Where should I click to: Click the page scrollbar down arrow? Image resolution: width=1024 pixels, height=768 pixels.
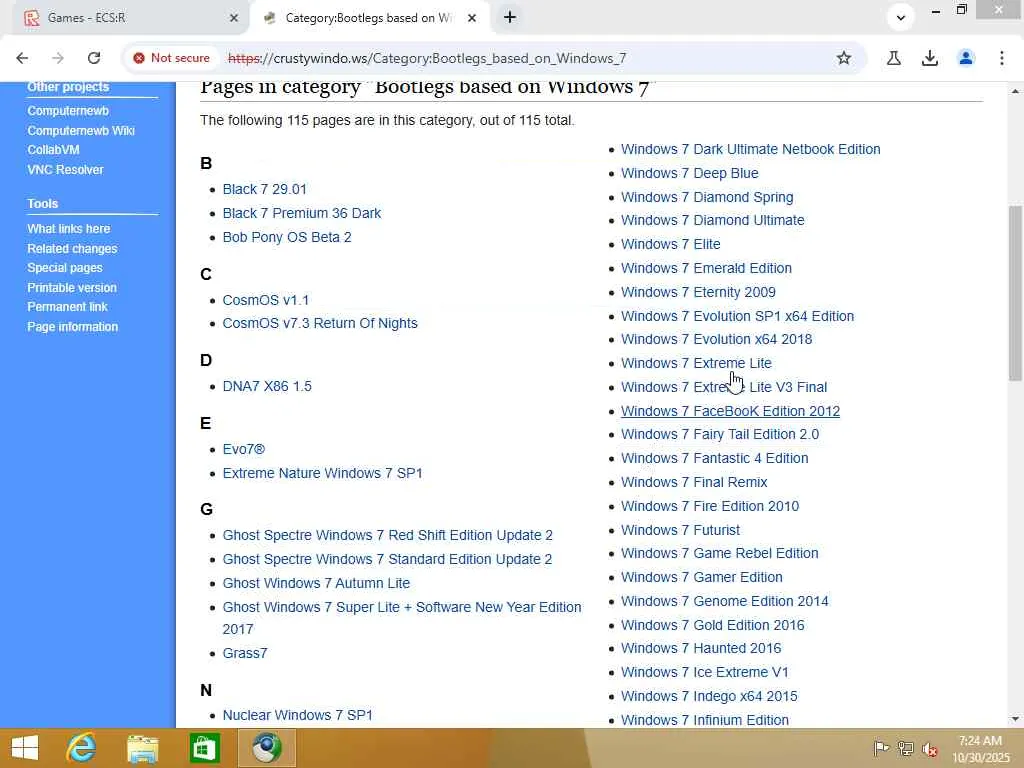pyautogui.click(x=1015, y=719)
